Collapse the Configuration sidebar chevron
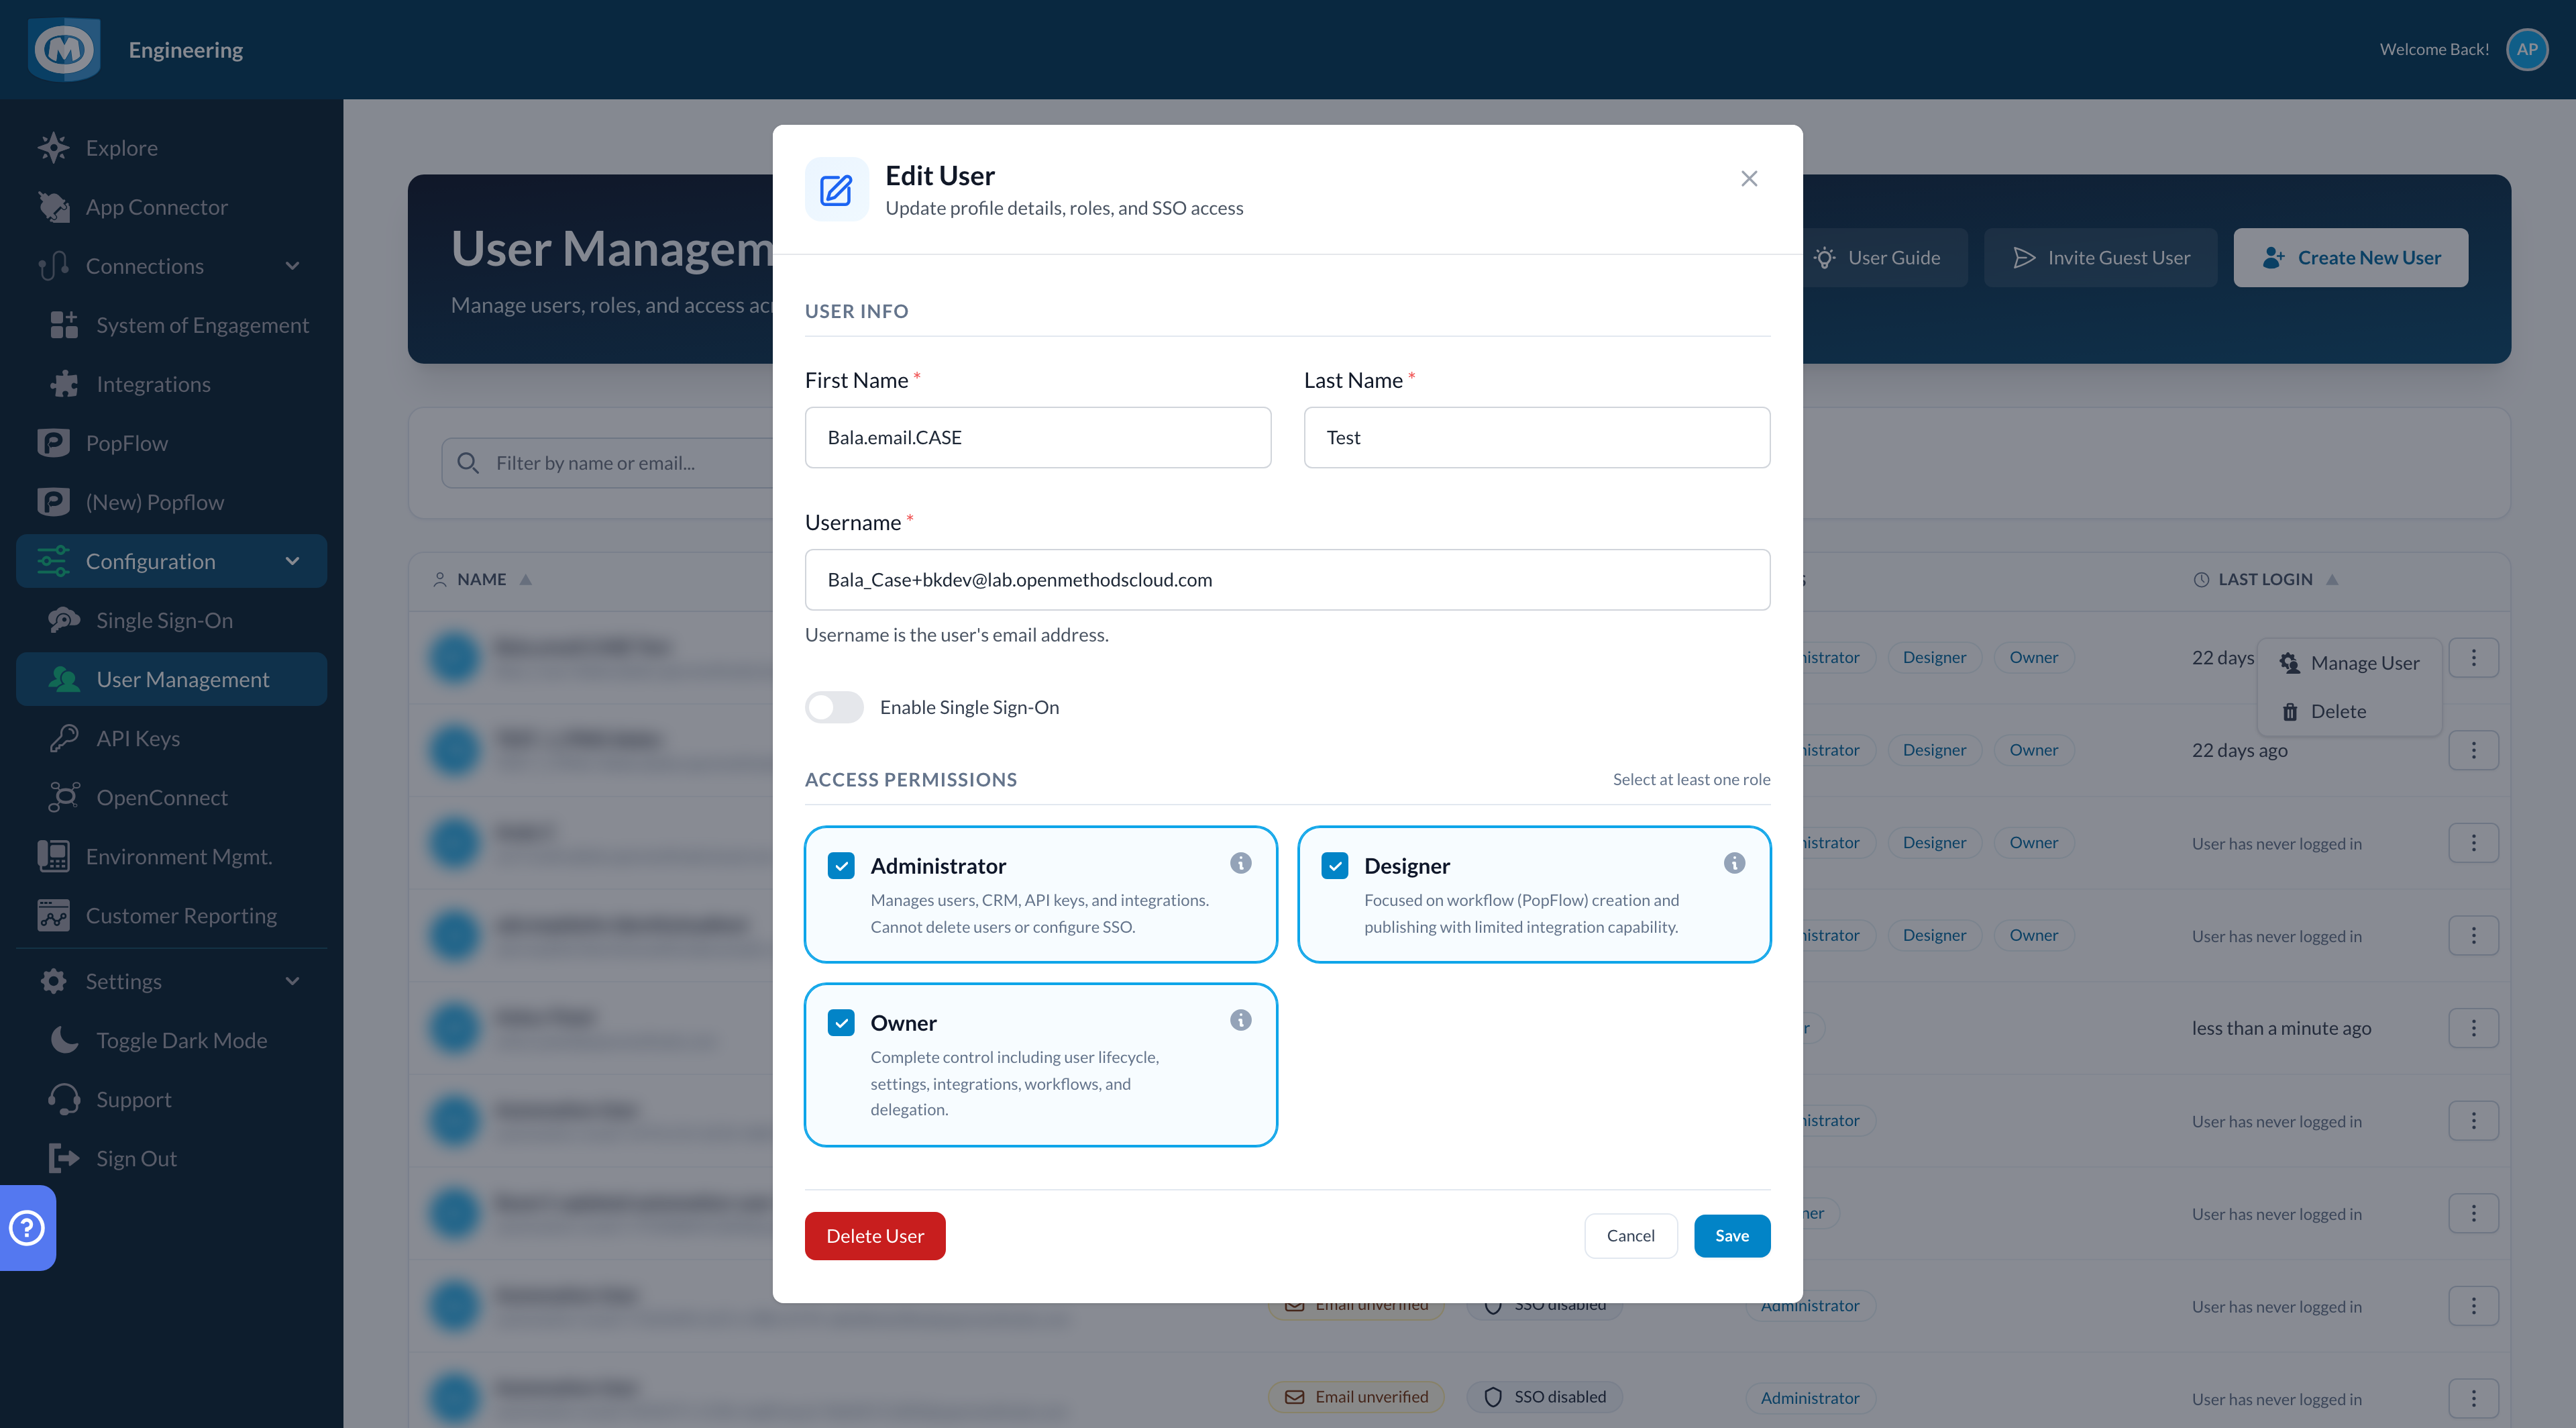This screenshot has height=1428, width=2576. pos(292,561)
